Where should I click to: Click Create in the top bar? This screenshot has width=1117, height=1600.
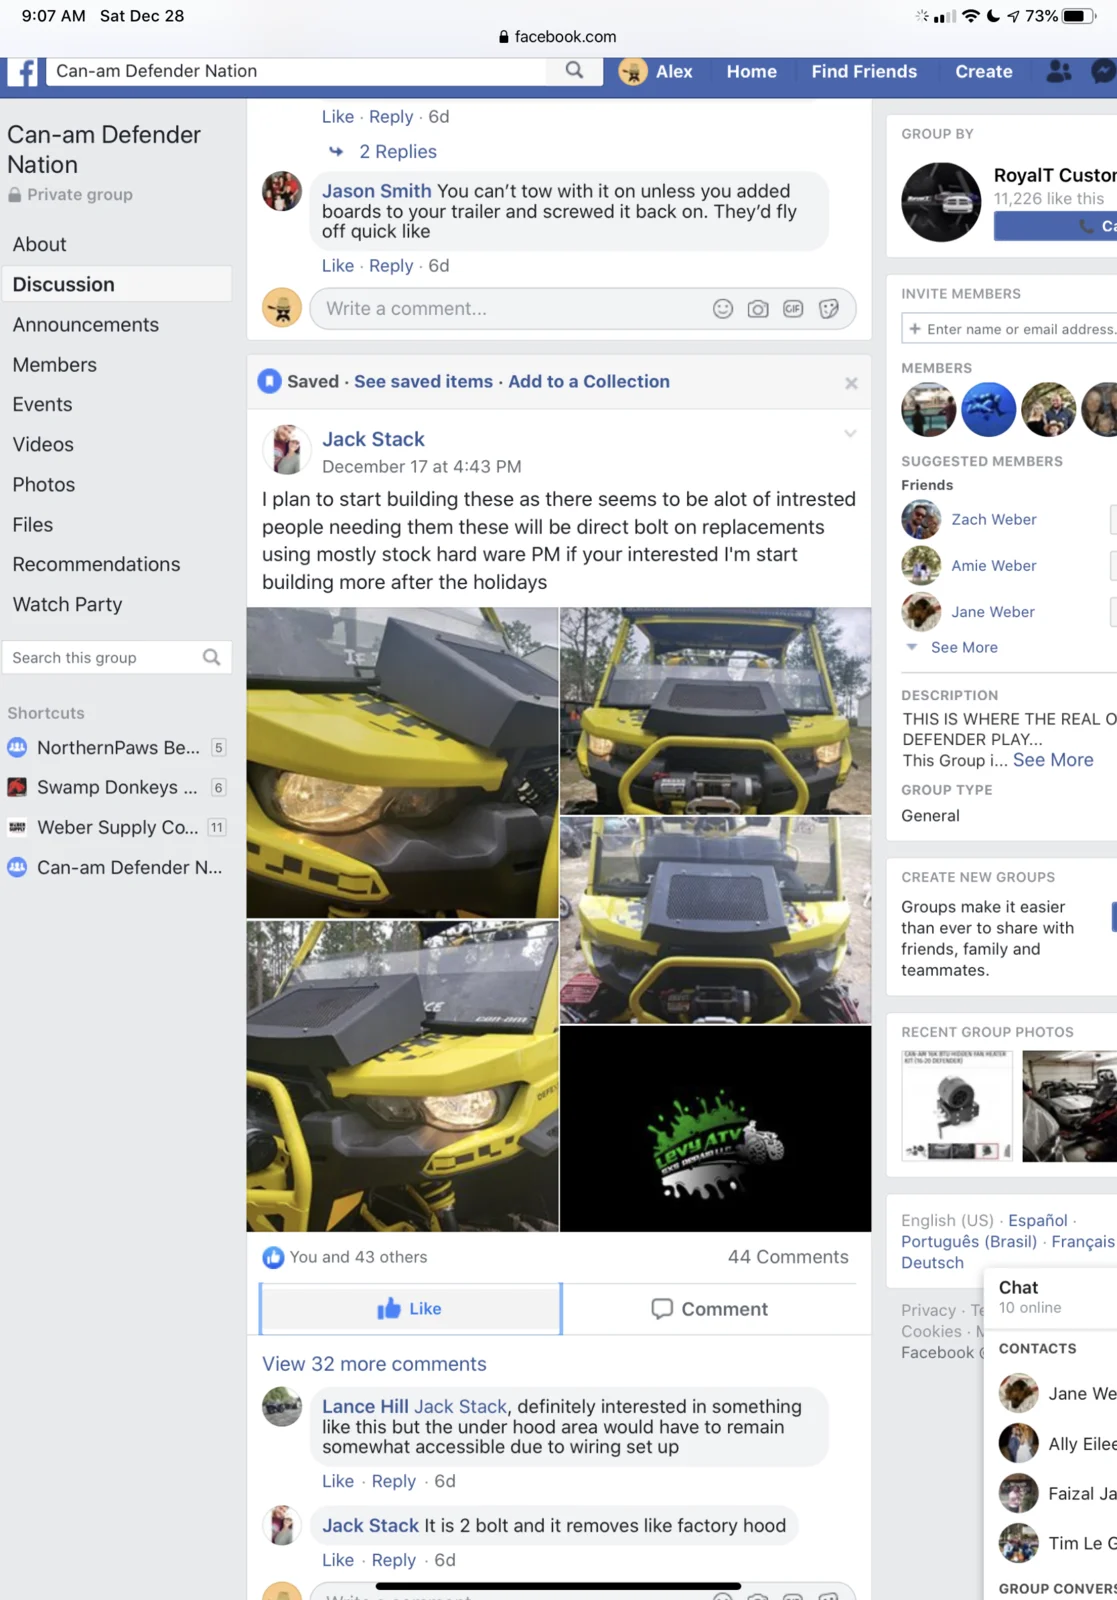pos(984,72)
